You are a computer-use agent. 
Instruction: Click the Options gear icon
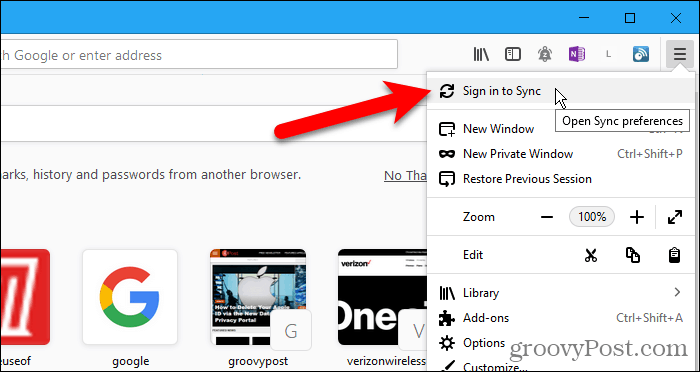pyautogui.click(x=447, y=343)
